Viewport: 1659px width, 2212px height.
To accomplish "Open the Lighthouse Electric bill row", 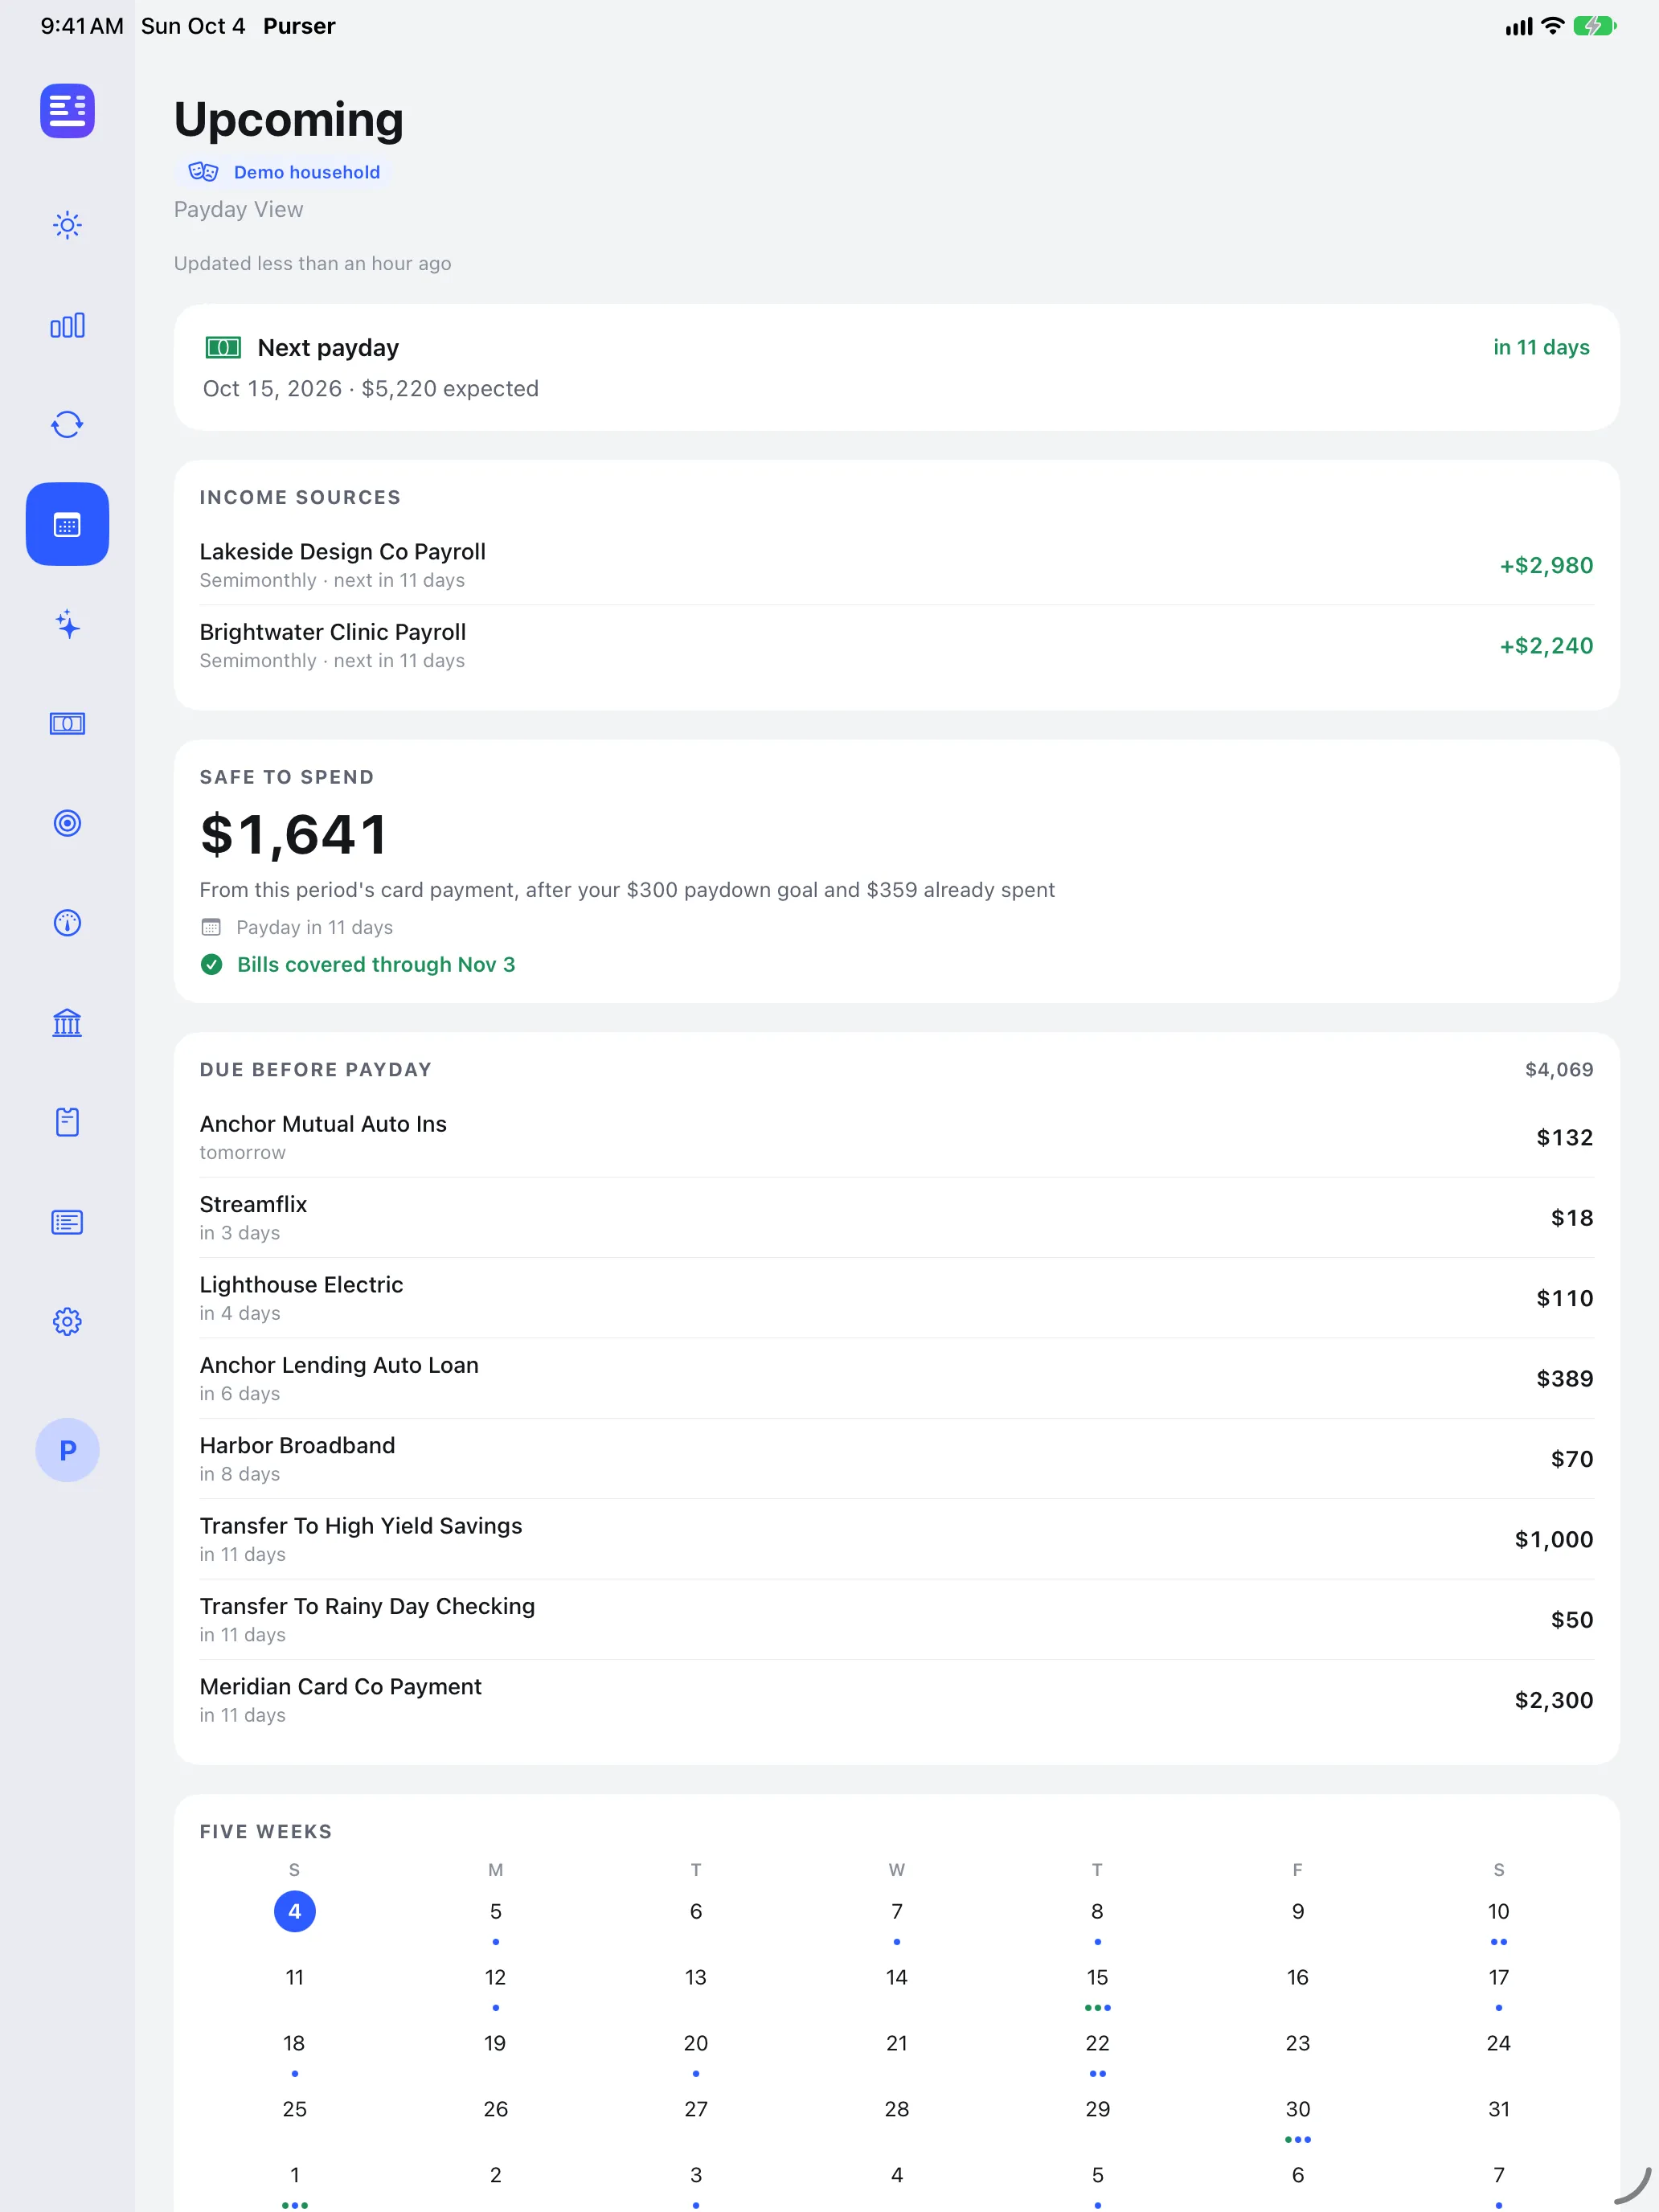I will 896,1298.
